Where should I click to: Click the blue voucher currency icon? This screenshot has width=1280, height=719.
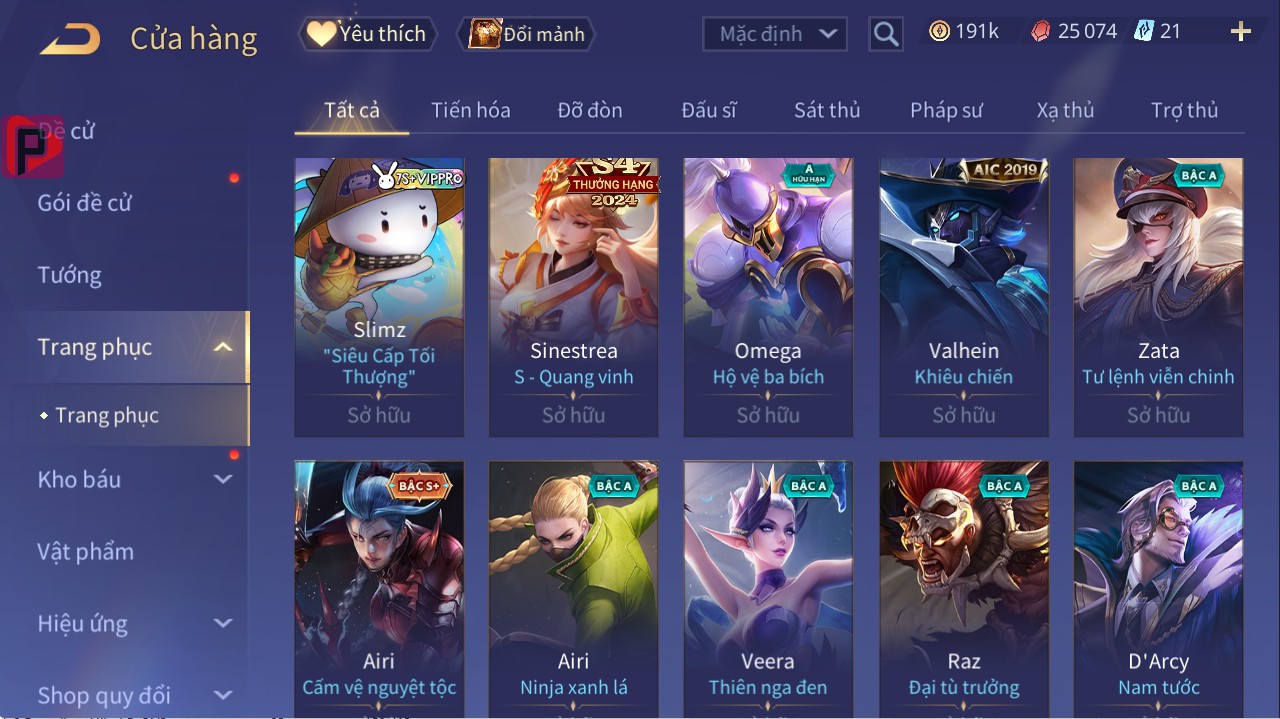coord(1144,32)
